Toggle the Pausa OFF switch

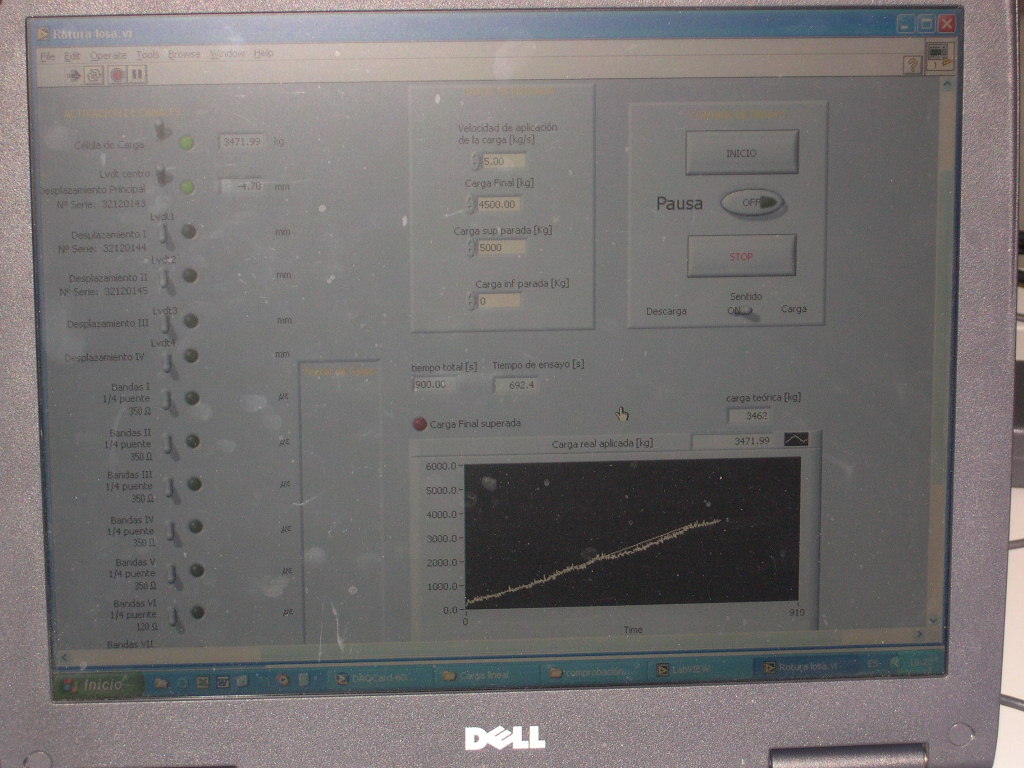pos(752,203)
